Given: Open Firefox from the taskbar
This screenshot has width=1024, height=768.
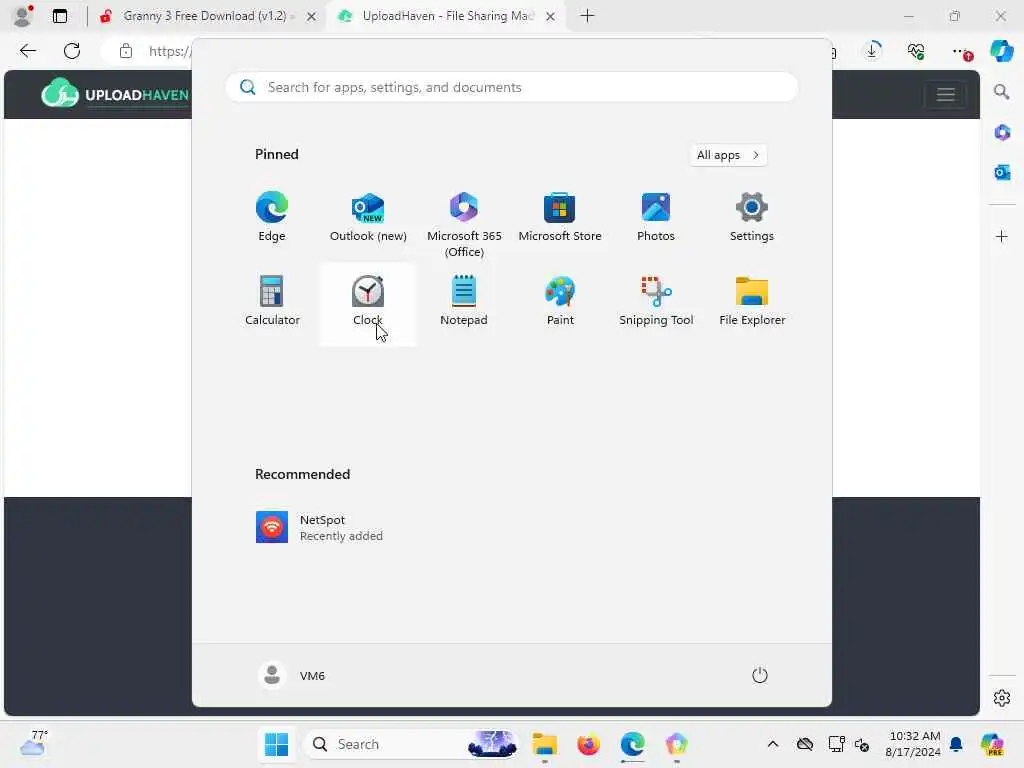Looking at the screenshot, I should (588, 744).
